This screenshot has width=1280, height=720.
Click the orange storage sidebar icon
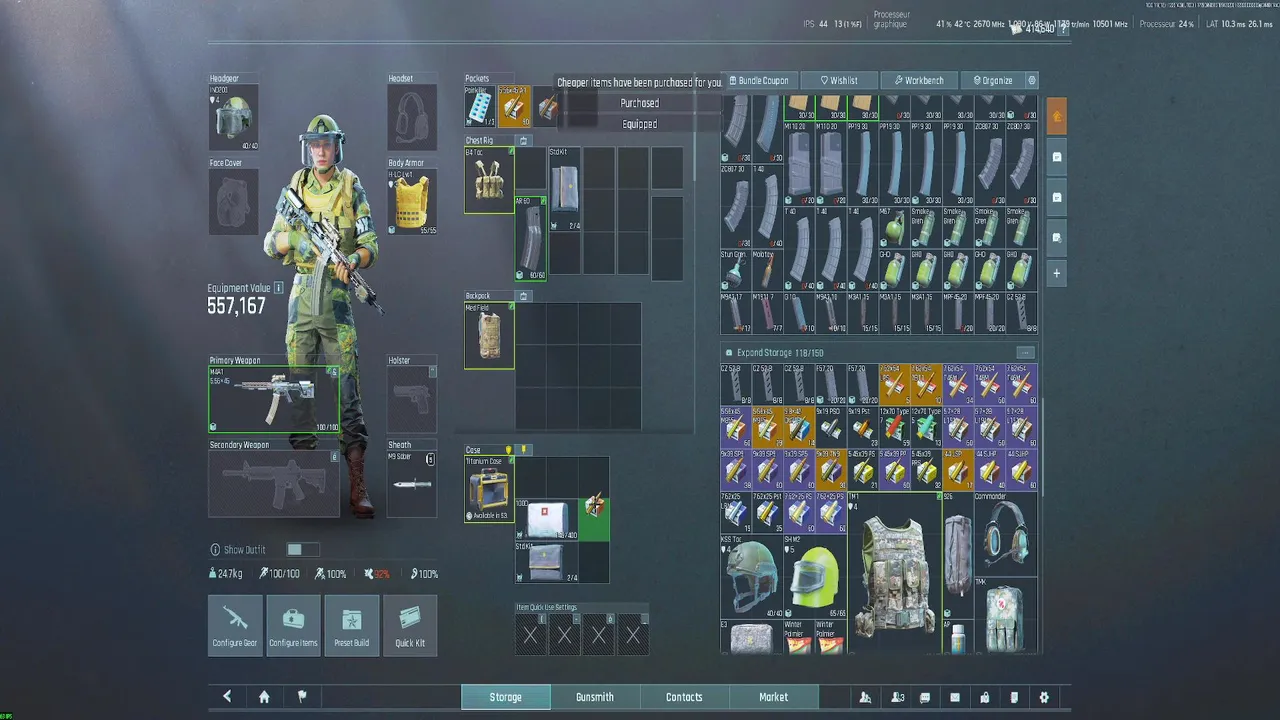click(1057, 117)
